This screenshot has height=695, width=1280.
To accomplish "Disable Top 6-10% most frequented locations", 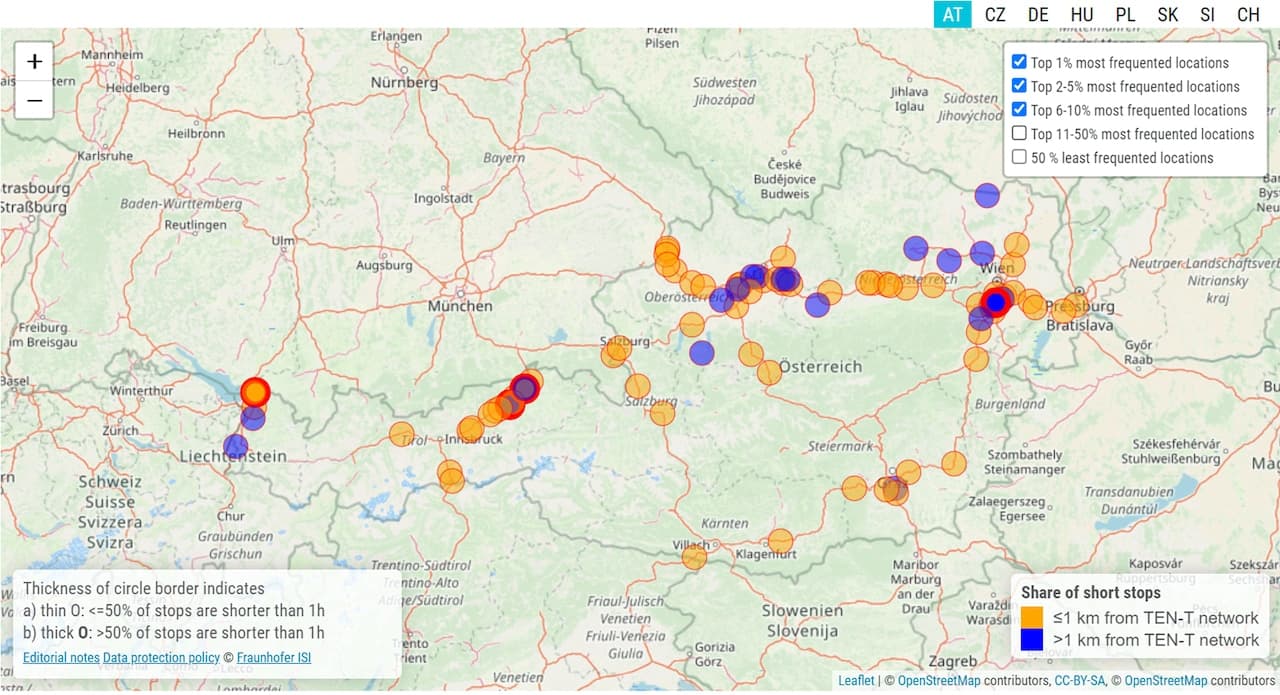I will pos(1019,110).
